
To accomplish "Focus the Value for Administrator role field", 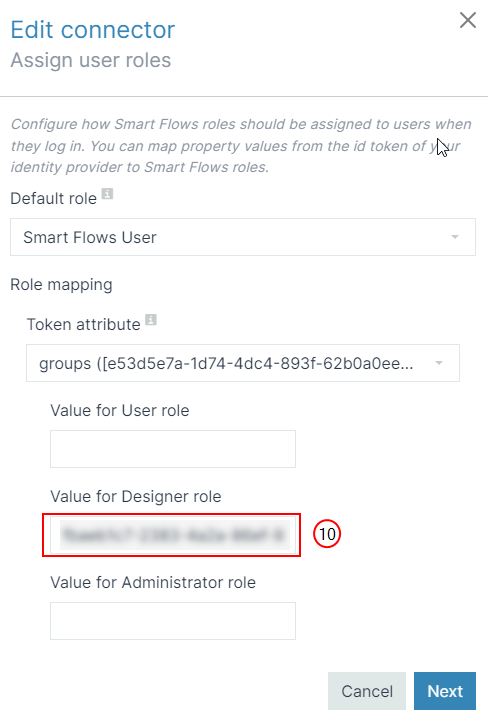I will pos(173,621).
